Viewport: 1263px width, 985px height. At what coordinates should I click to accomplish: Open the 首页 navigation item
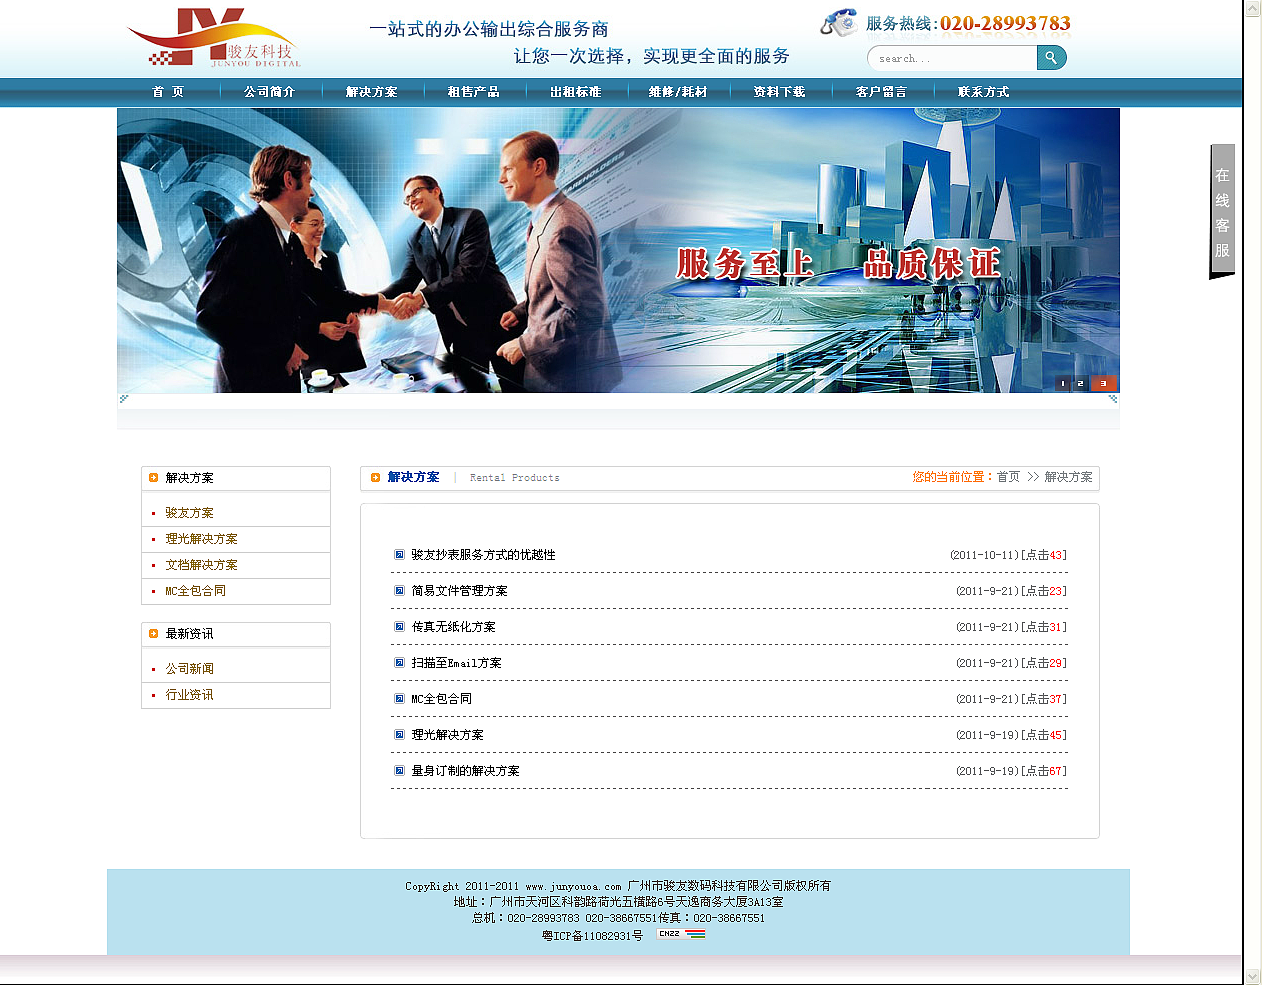pyautogui.click(x=168, y=91)
